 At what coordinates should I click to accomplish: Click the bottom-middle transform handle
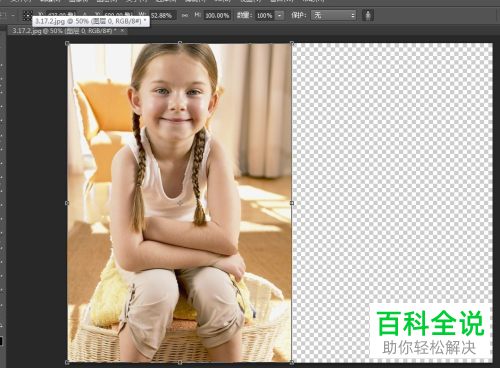[180, 362]
